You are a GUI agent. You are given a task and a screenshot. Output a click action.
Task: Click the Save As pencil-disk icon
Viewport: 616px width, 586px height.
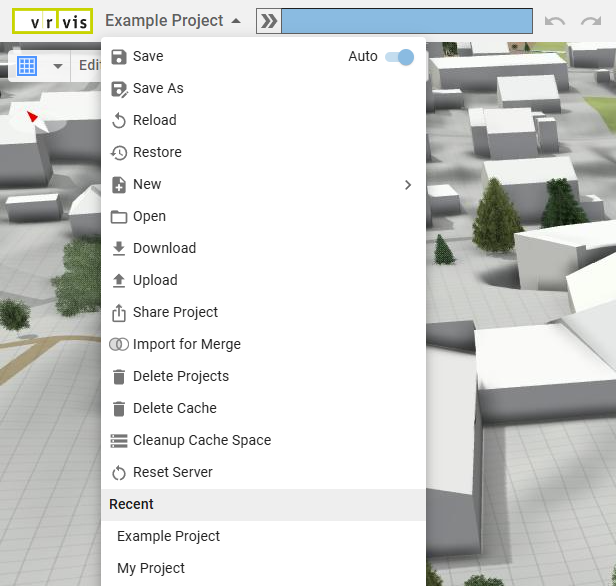(119, 89)
